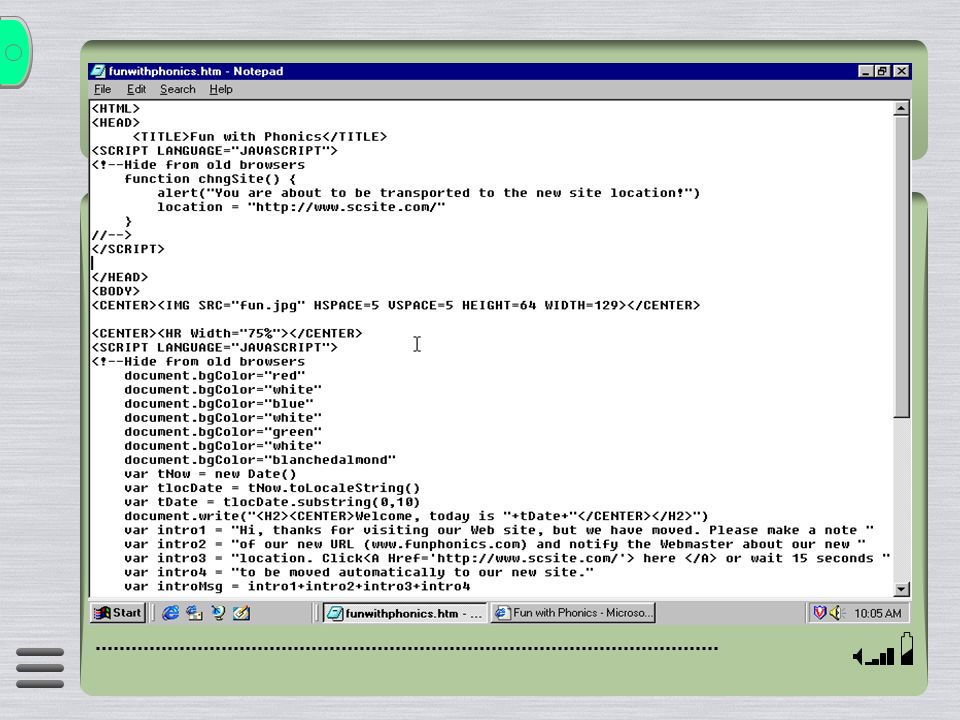Open the Help menu
This screenshot has width=960, height=720.
pyautogui.click(x=220, y=89)
